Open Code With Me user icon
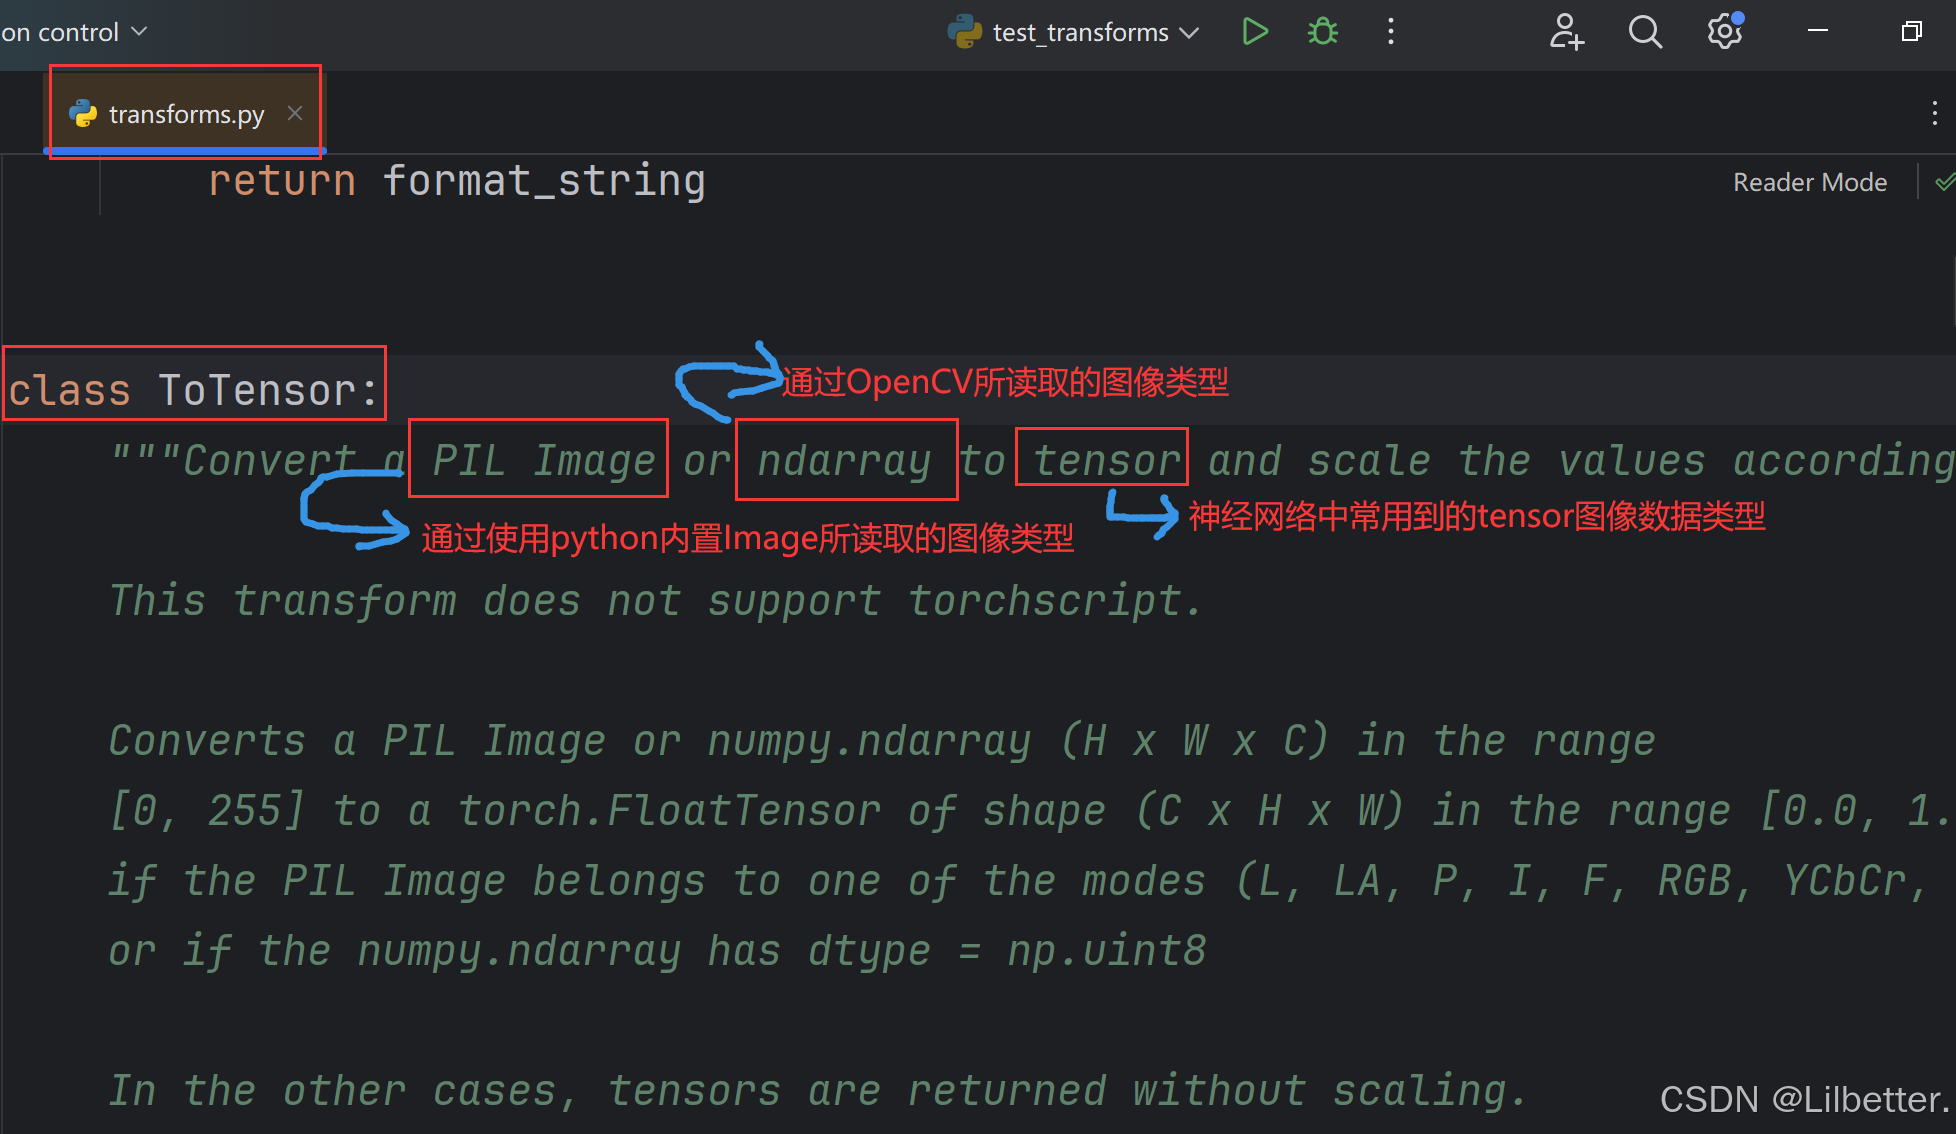 point(1566,32)
